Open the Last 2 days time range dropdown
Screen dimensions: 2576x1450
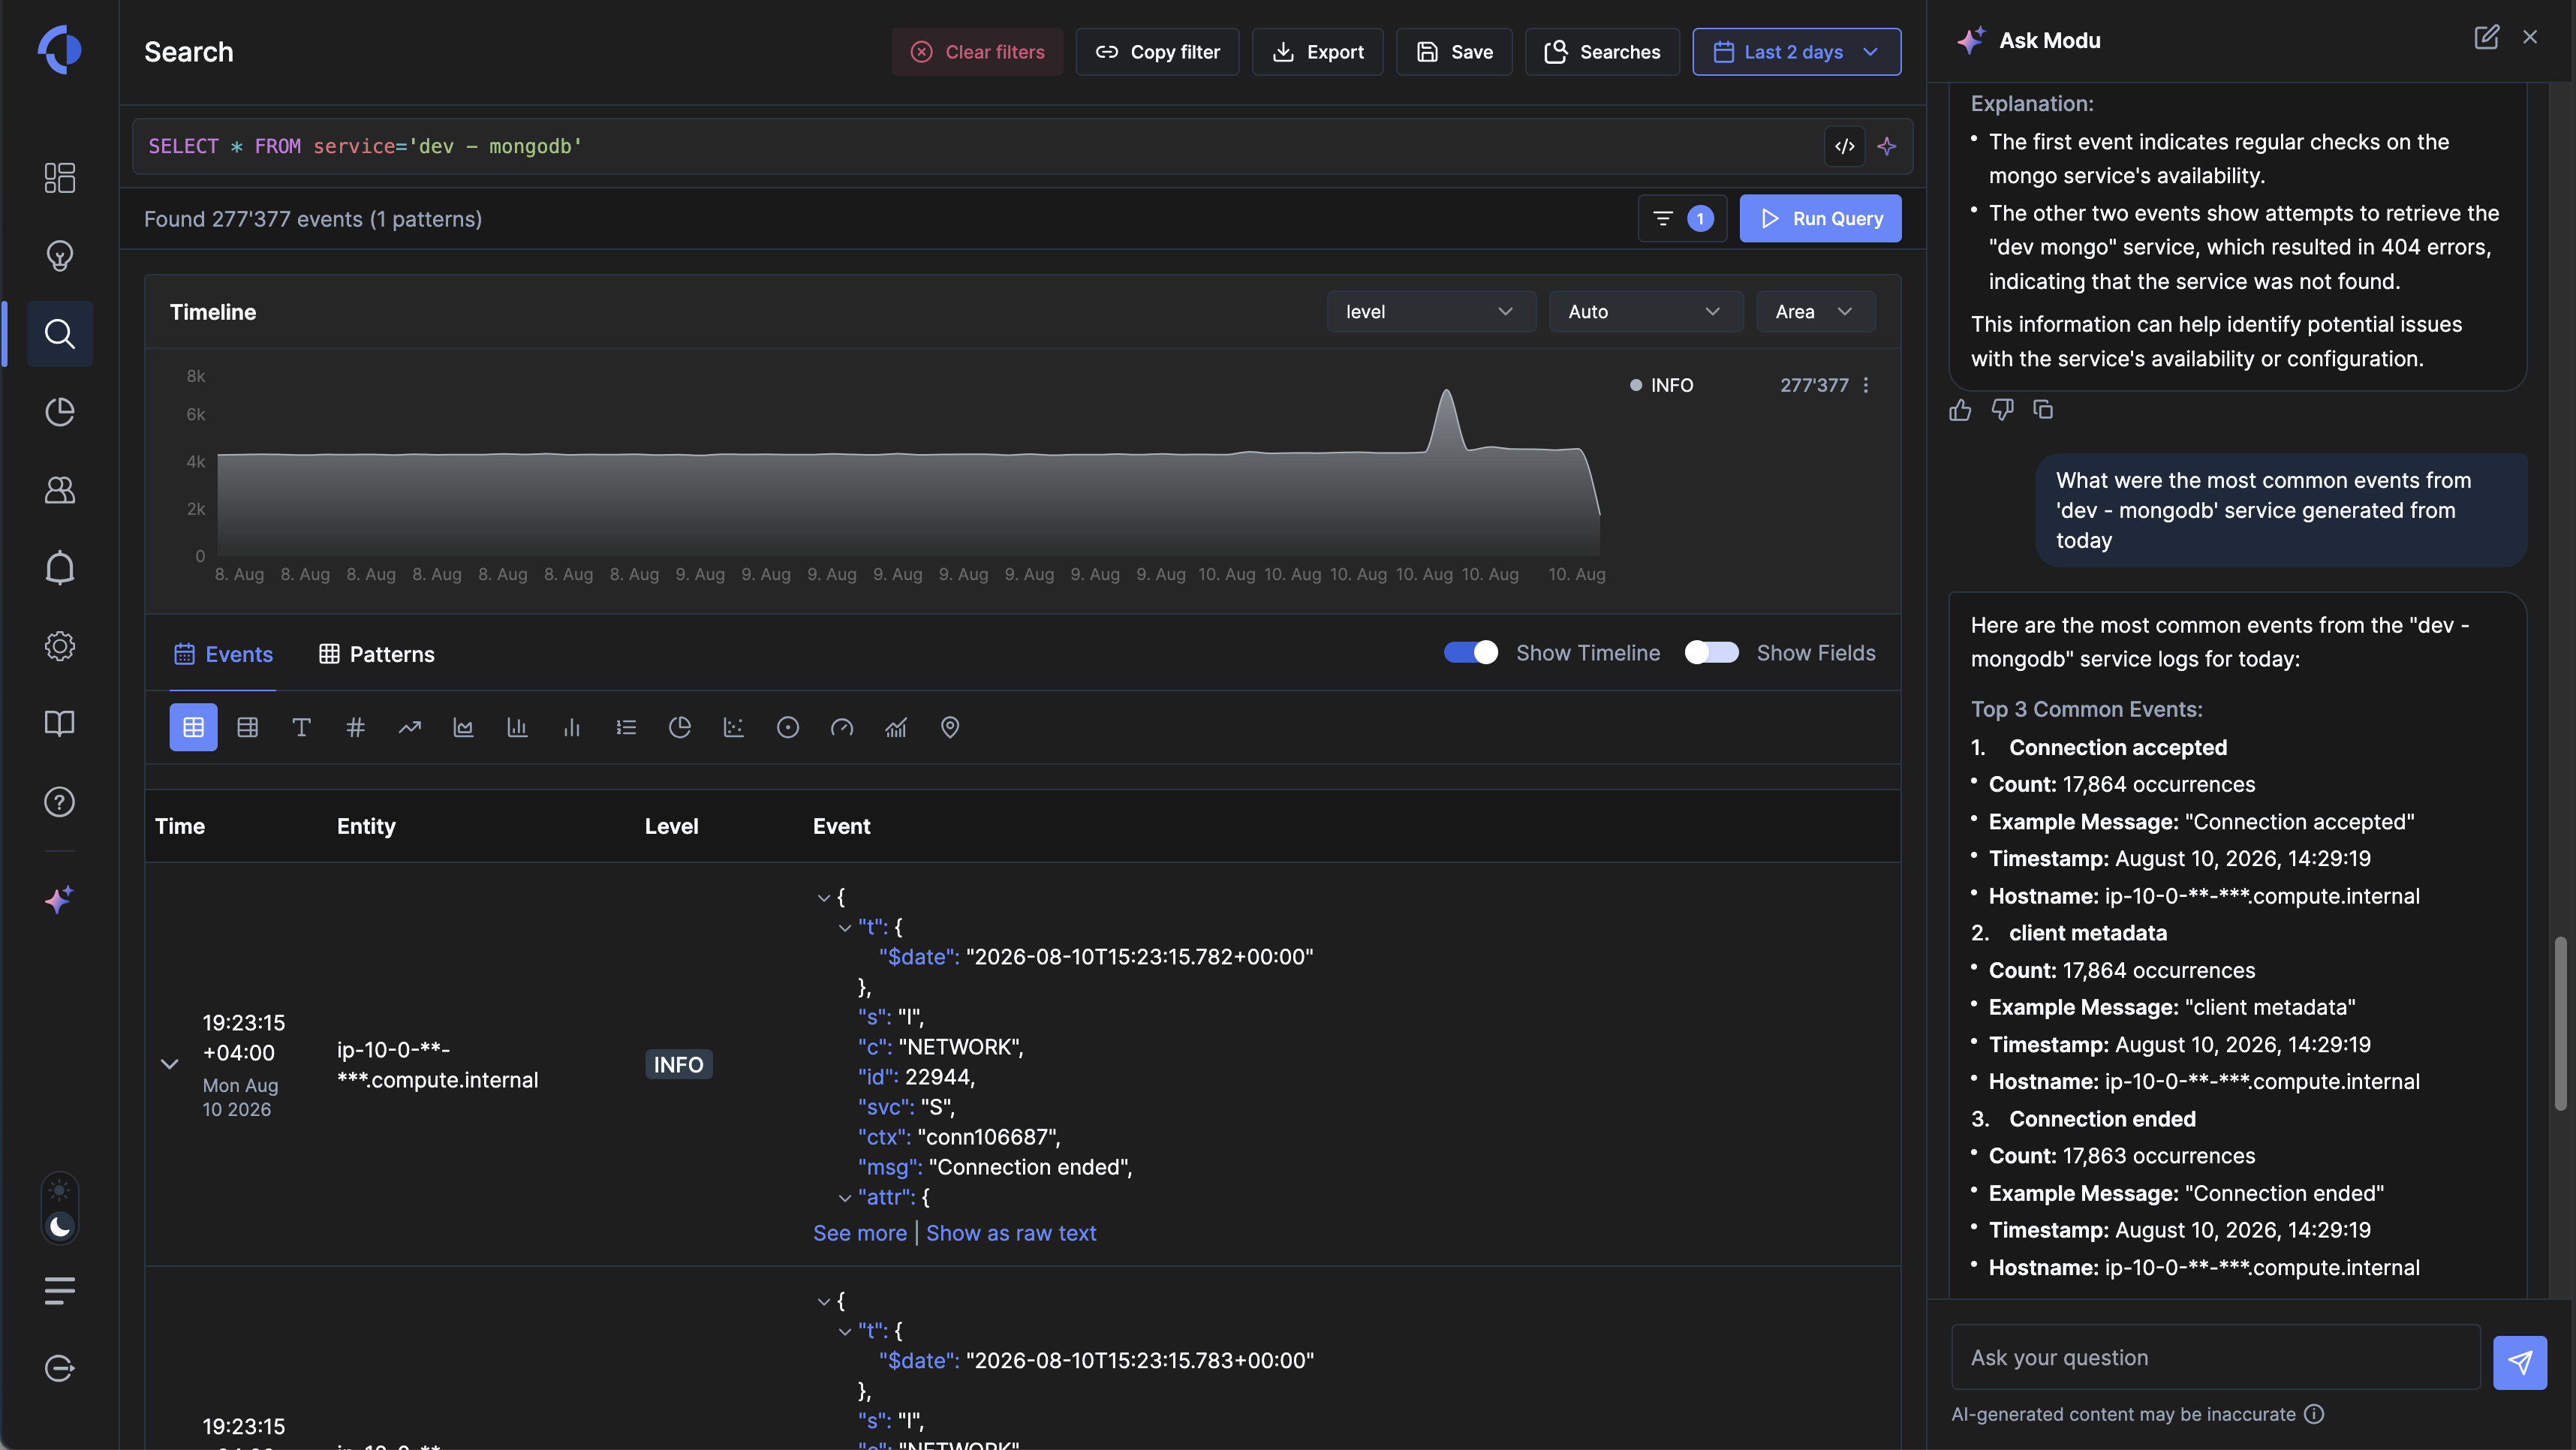[1797, 52]
